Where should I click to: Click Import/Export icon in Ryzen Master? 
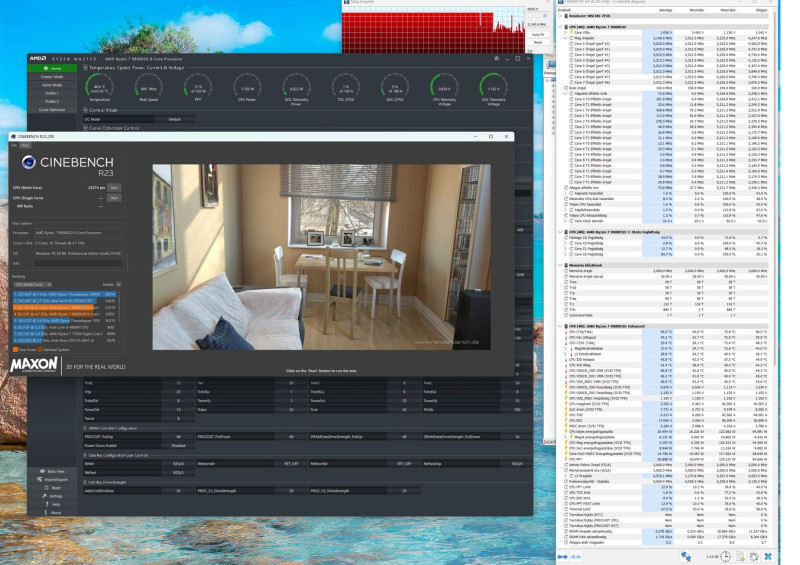tap(40, 479)
